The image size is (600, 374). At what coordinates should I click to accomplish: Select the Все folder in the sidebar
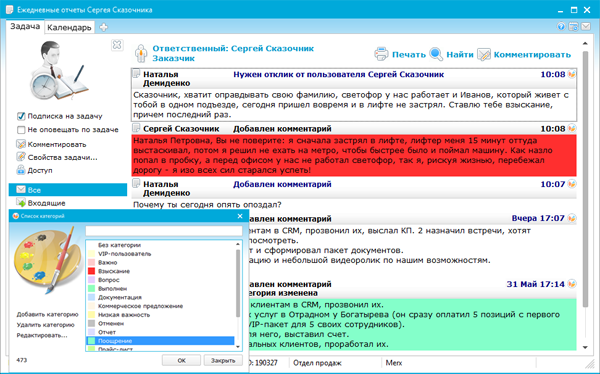coord(68,190)
